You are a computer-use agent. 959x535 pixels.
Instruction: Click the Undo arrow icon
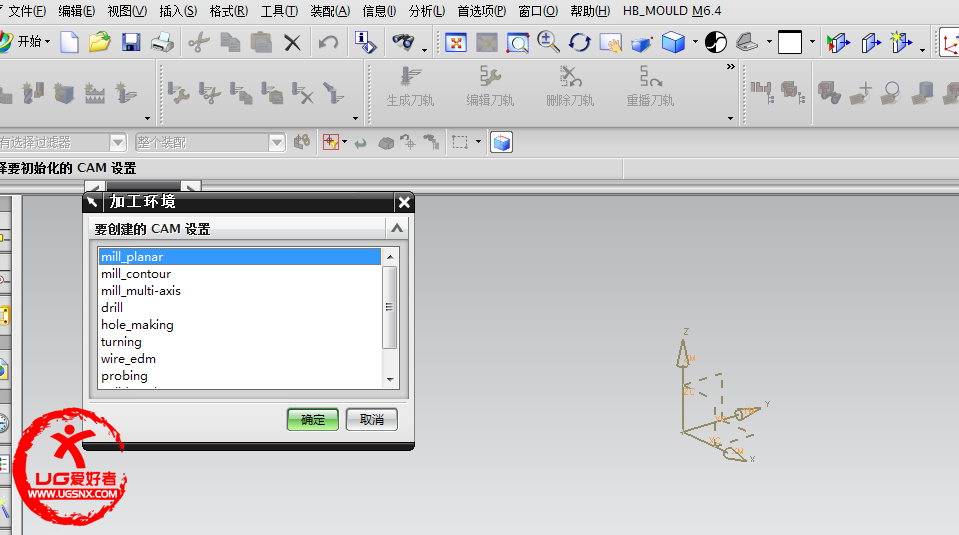[328, 42]
